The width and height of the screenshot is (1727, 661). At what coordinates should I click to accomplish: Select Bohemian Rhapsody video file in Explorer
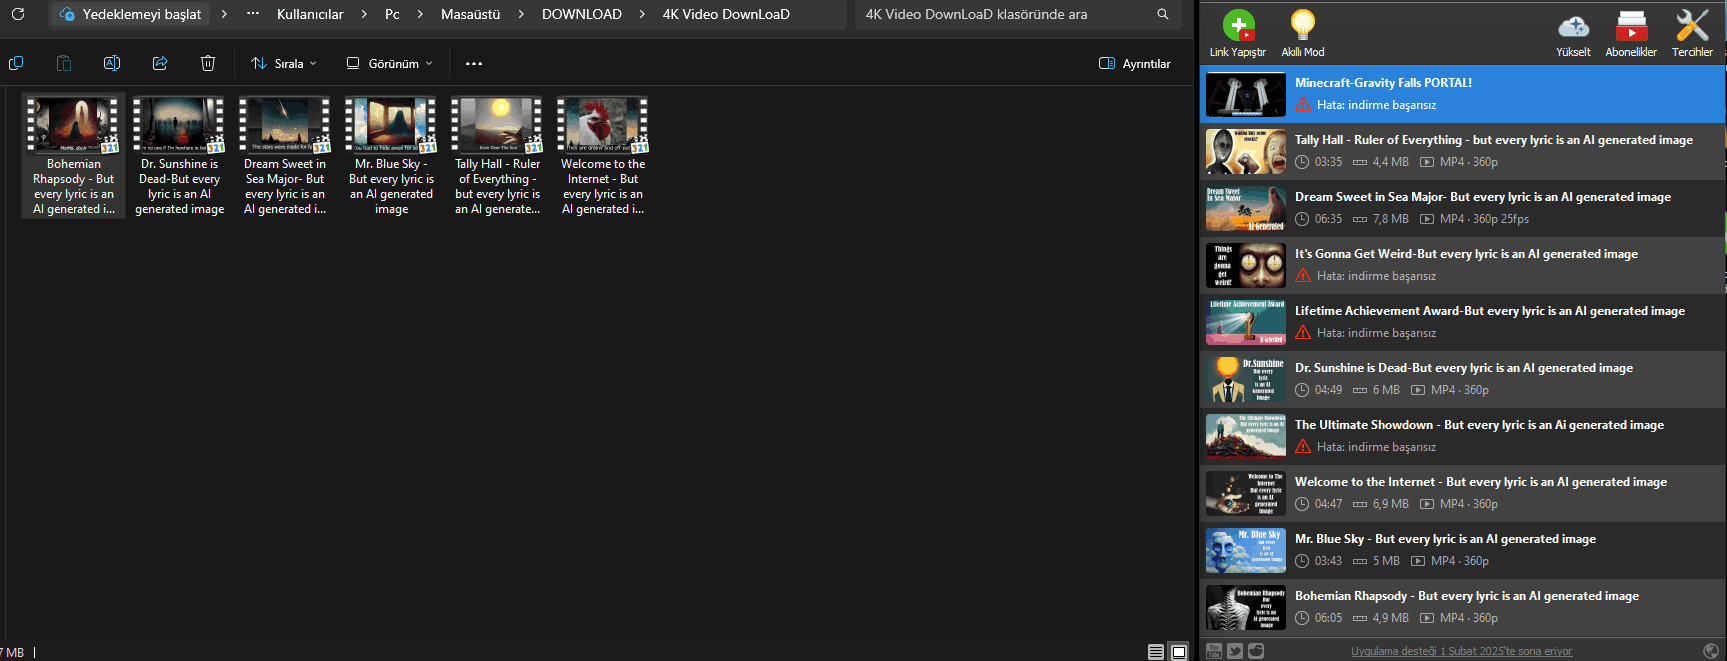point(74,156)
